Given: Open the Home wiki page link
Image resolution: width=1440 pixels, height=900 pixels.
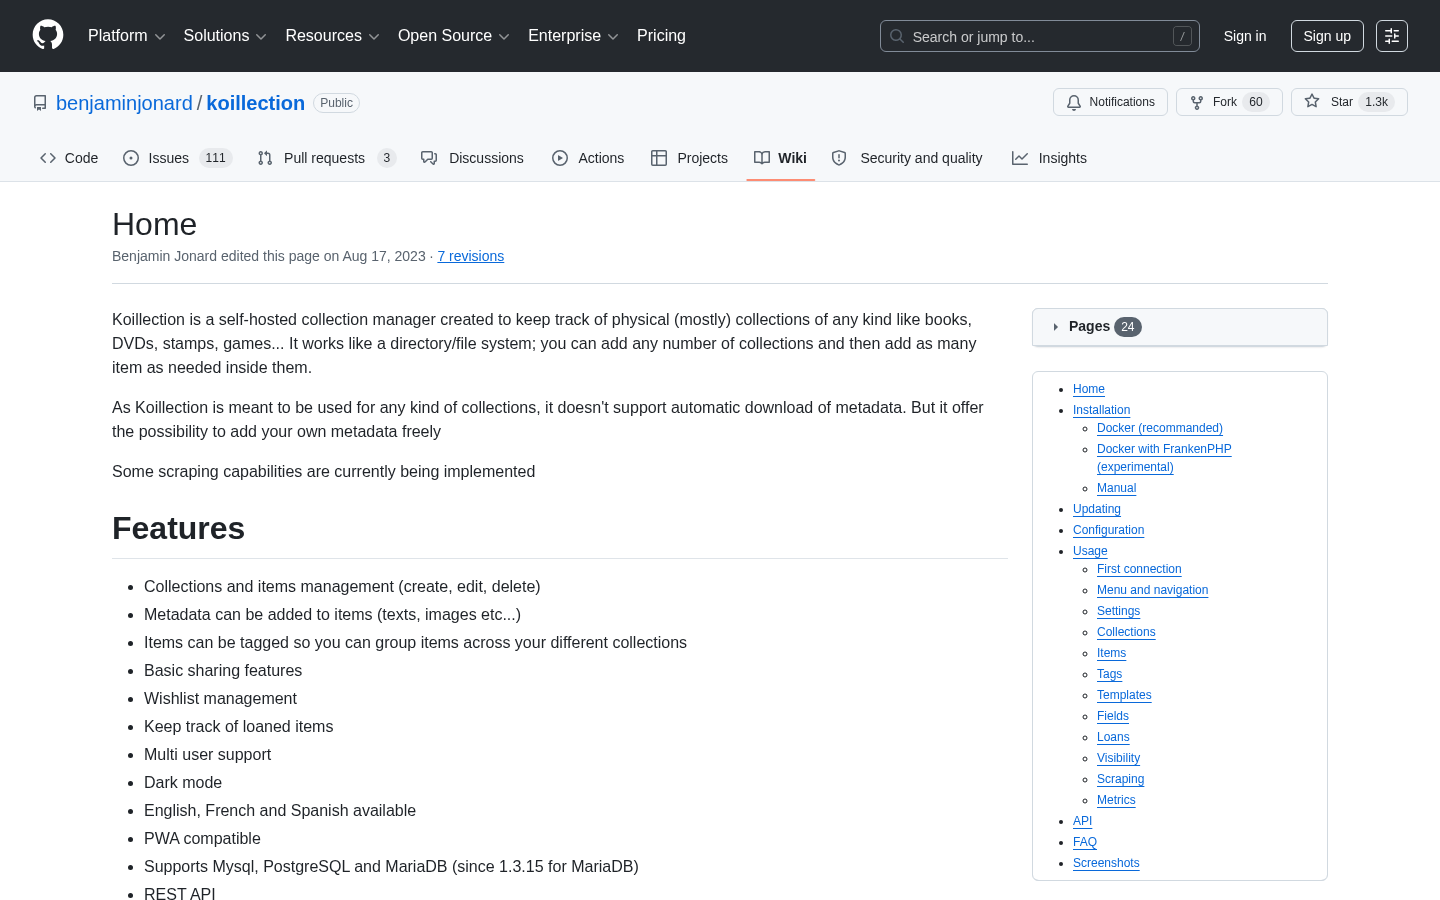Looking at the screenshot, I should pos(1089,389).
